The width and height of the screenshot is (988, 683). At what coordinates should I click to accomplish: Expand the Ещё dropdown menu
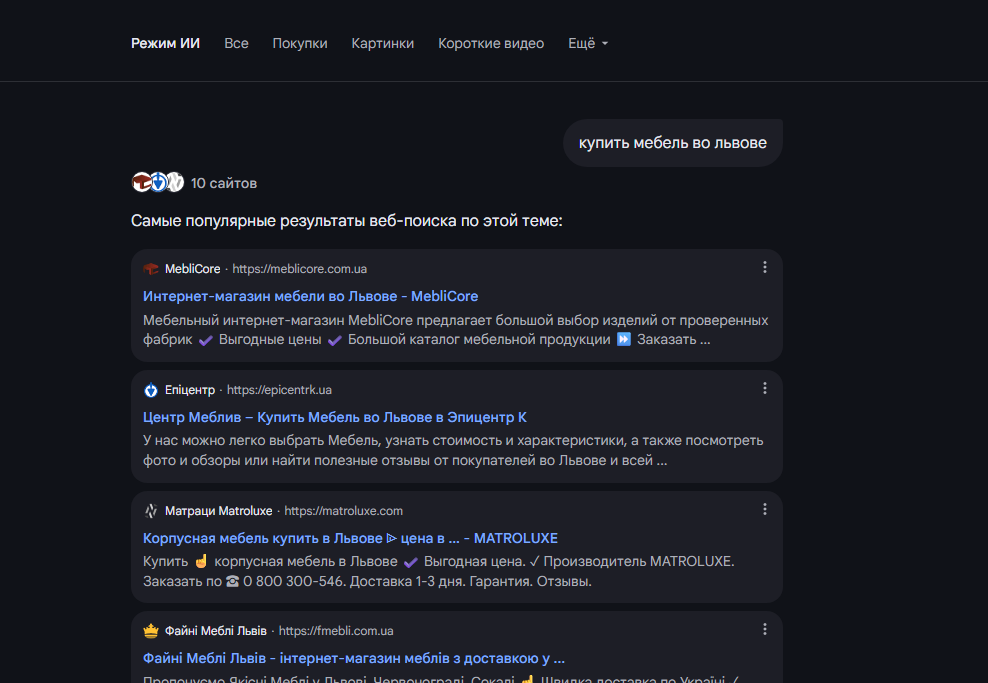click(x=588, y=43)
